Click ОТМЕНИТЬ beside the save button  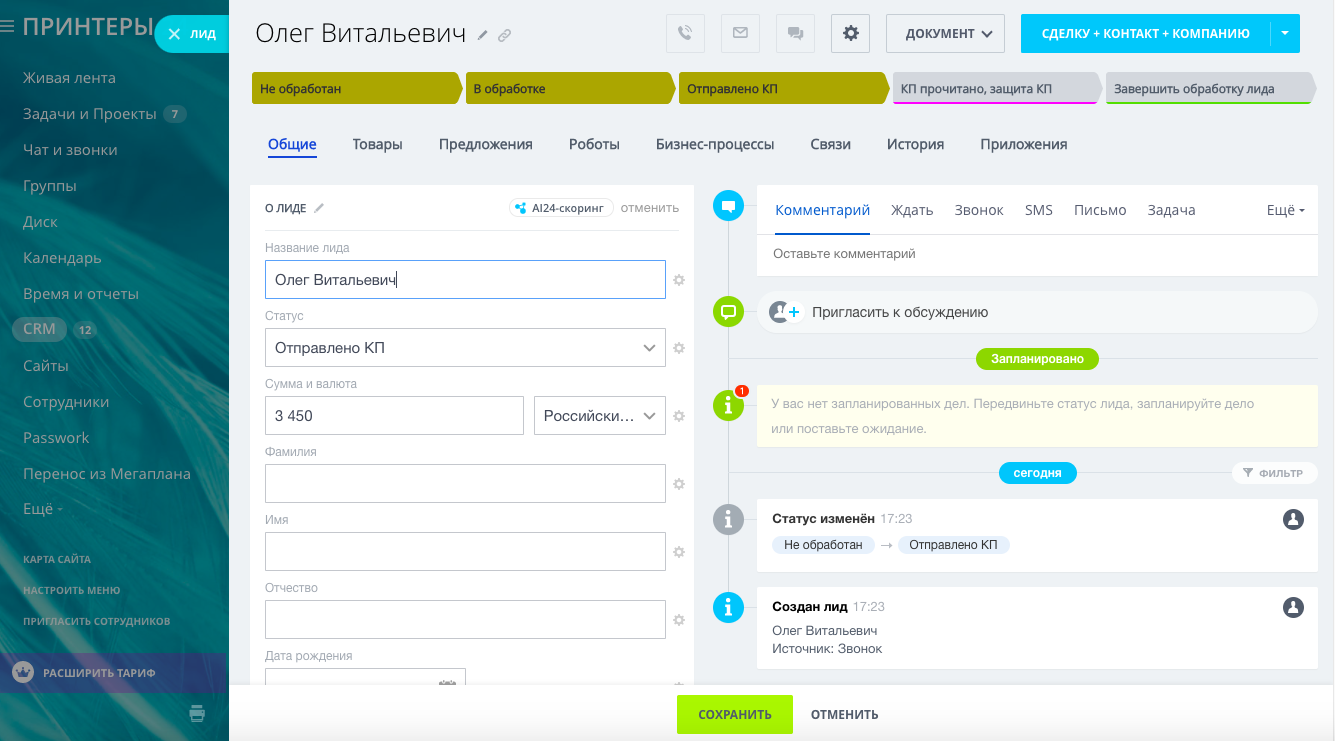tap(845, 715)
